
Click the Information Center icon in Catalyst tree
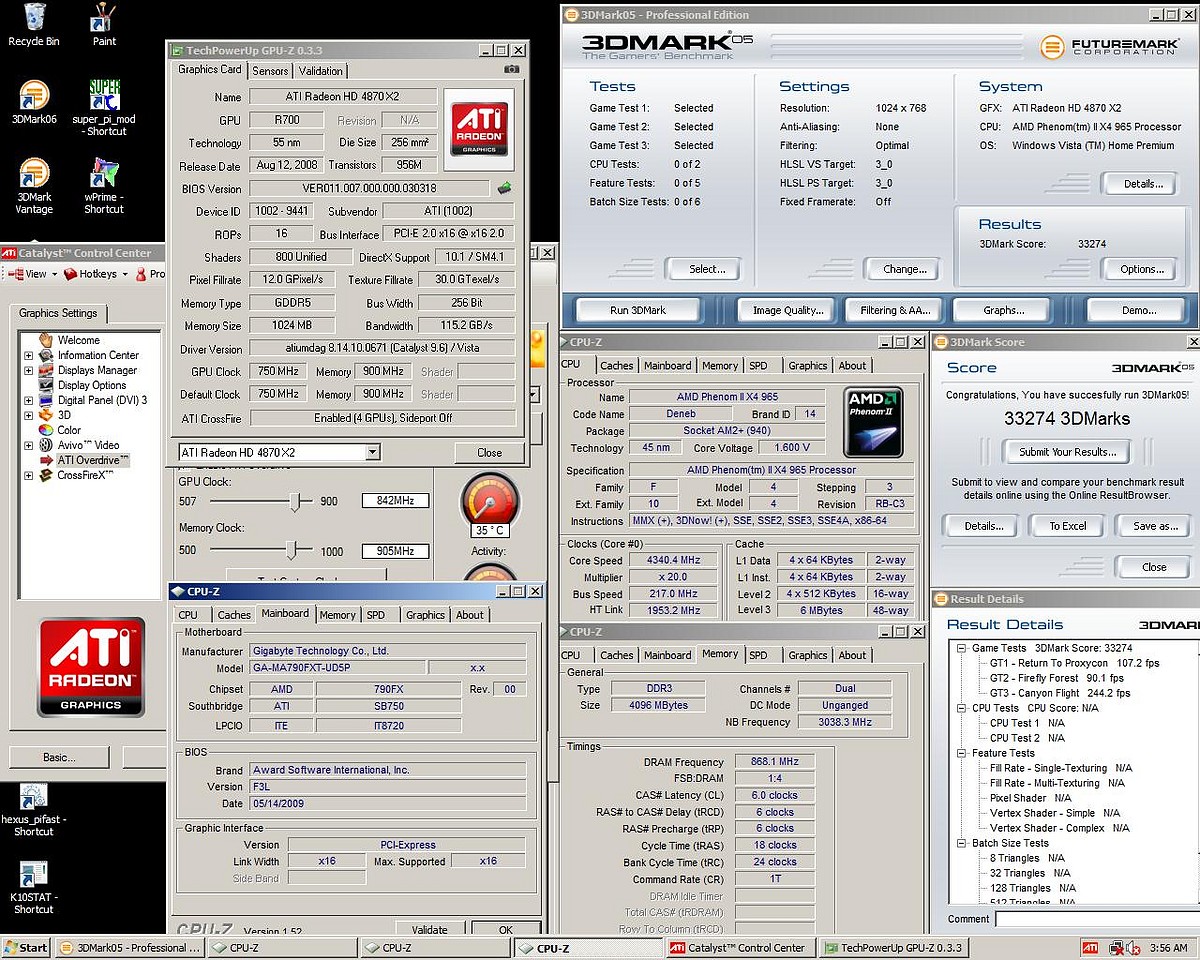click(45, 355)
